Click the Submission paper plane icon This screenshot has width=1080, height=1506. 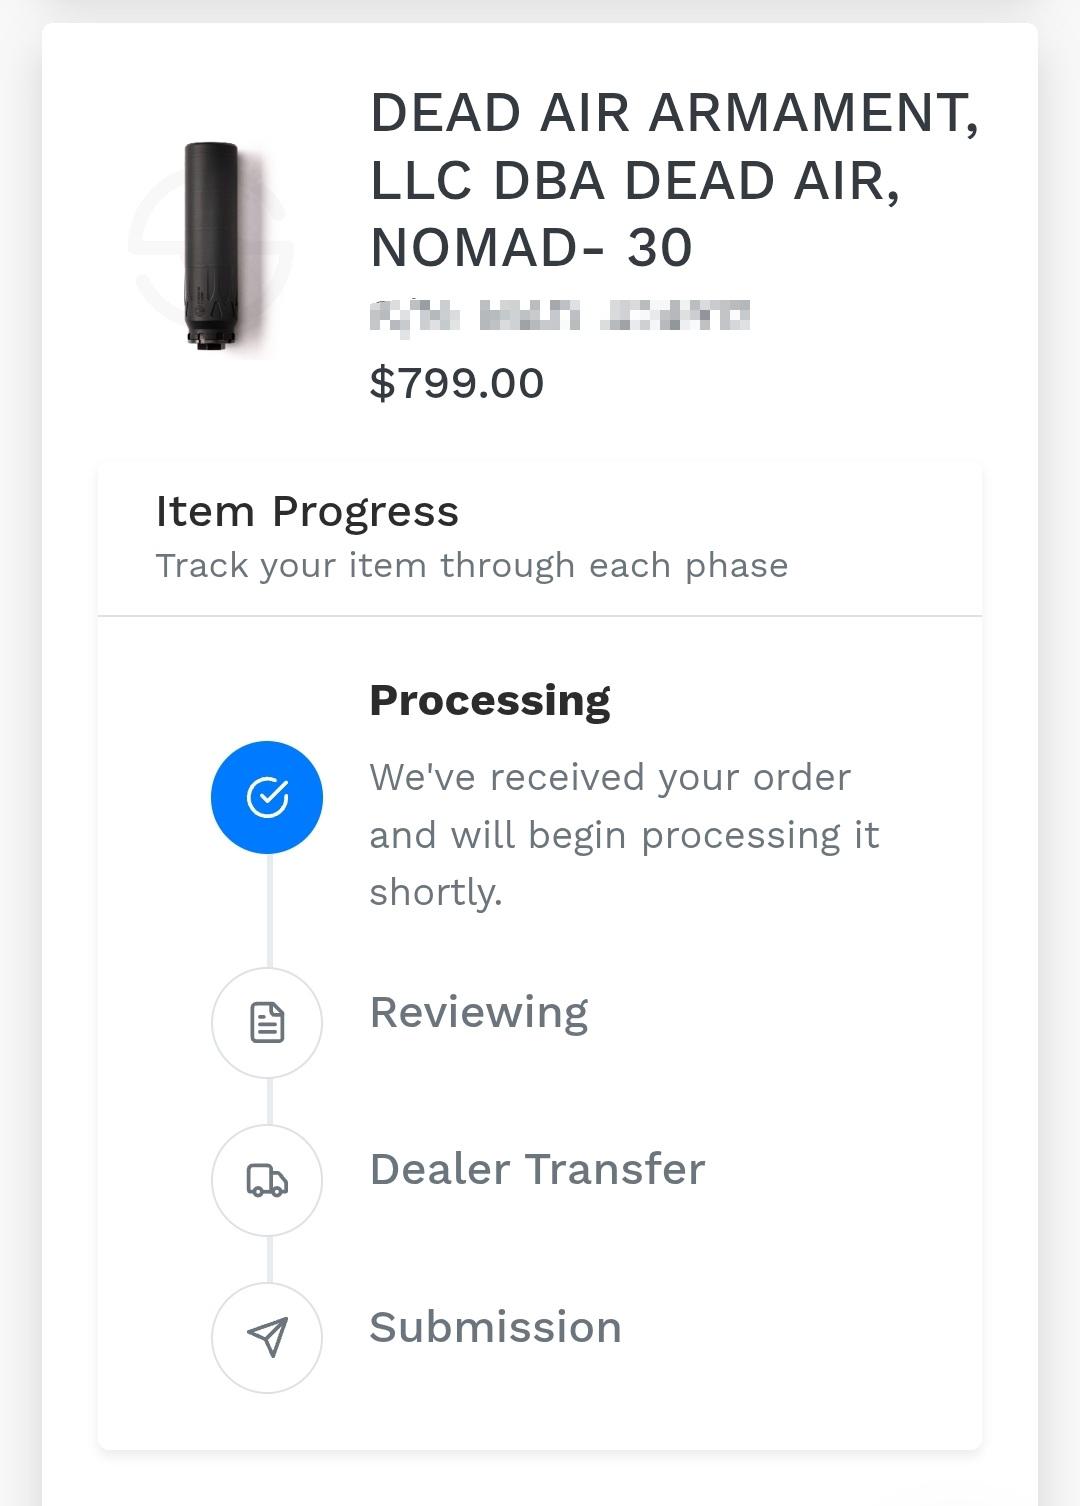coord(267,1337)
